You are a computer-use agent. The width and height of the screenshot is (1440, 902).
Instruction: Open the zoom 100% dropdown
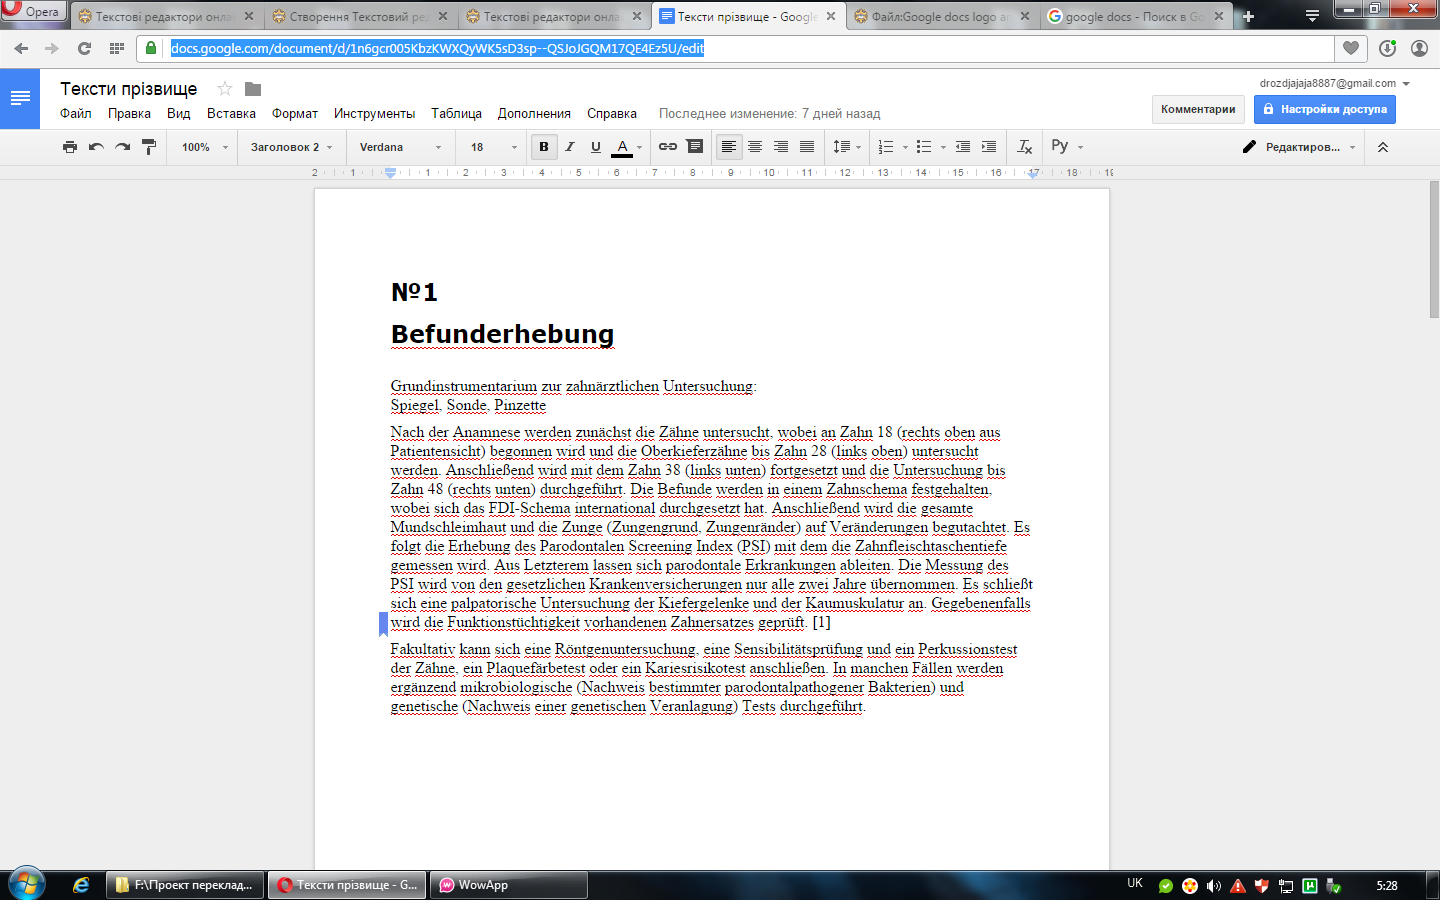[x=204, y=147]
